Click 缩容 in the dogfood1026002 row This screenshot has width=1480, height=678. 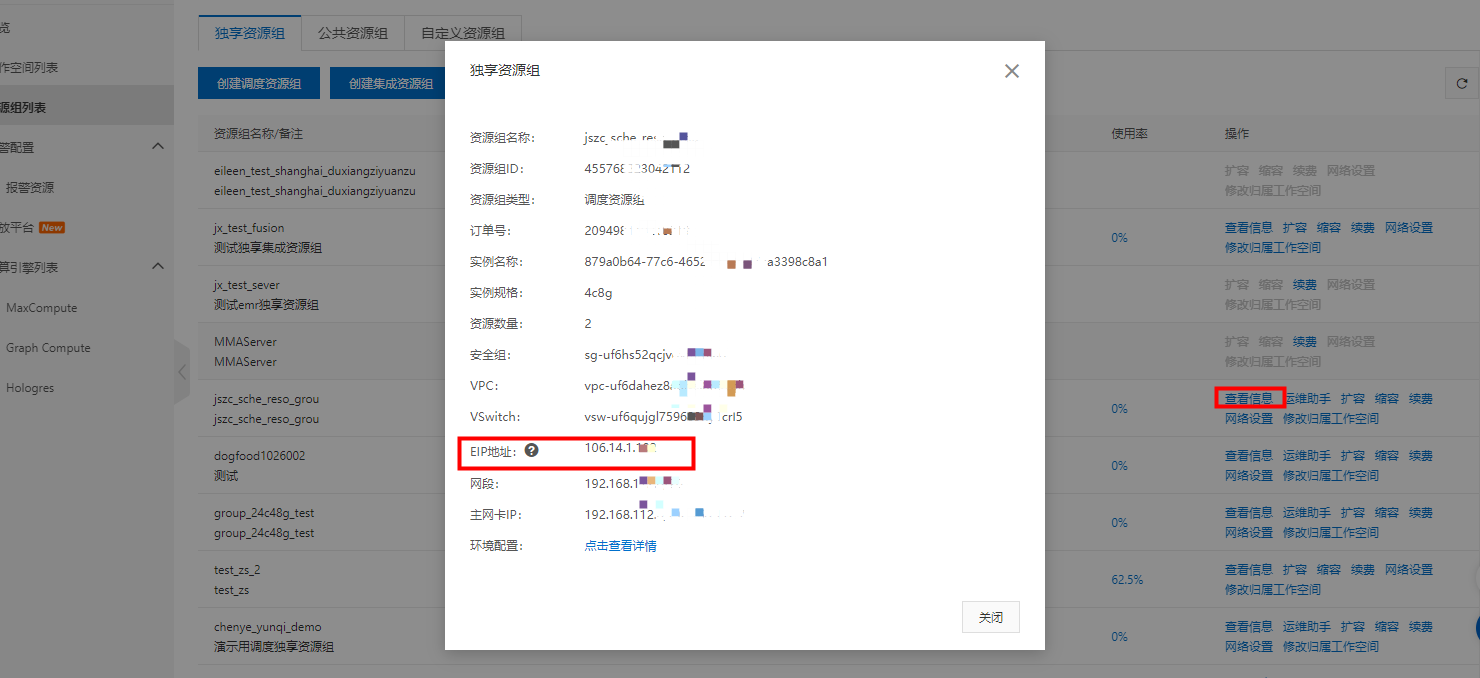pyautogui.click(x=1387, y=456)
